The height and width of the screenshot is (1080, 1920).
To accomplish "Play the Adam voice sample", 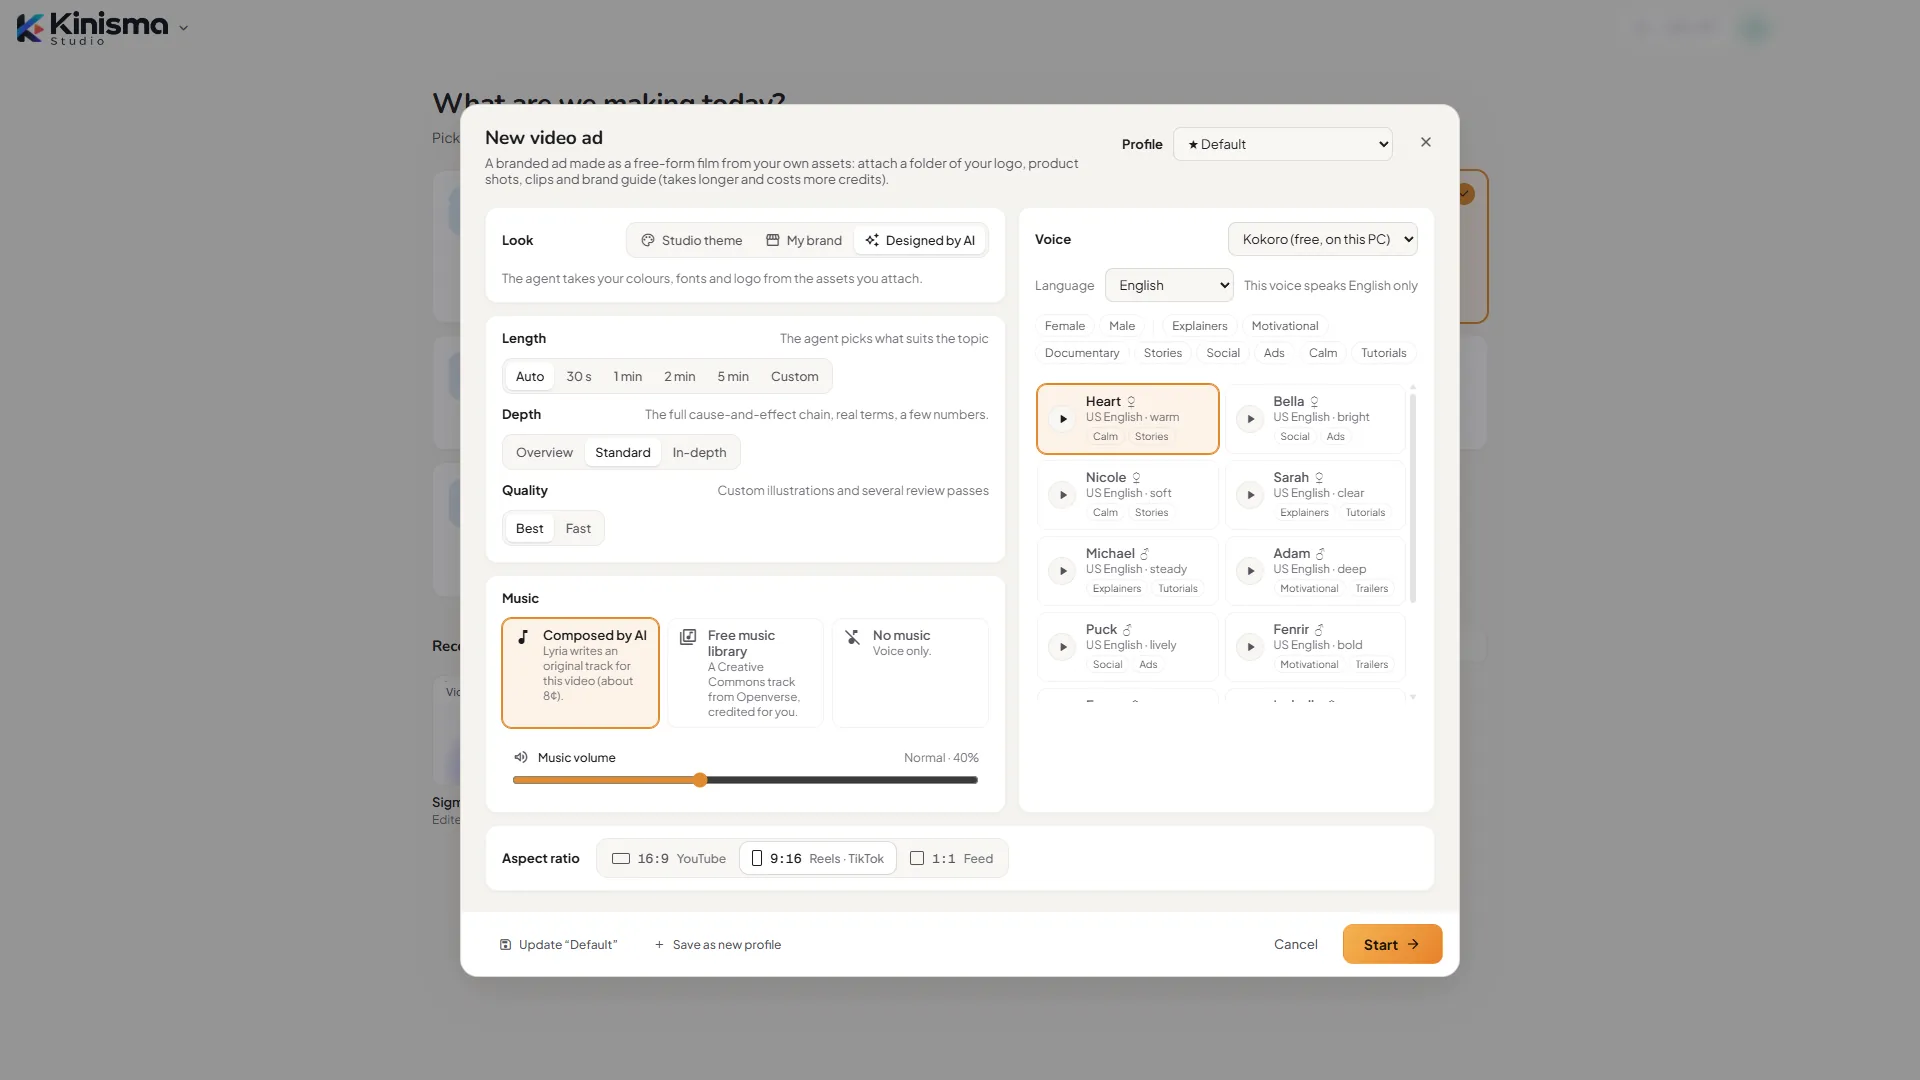I will 1250,571.
